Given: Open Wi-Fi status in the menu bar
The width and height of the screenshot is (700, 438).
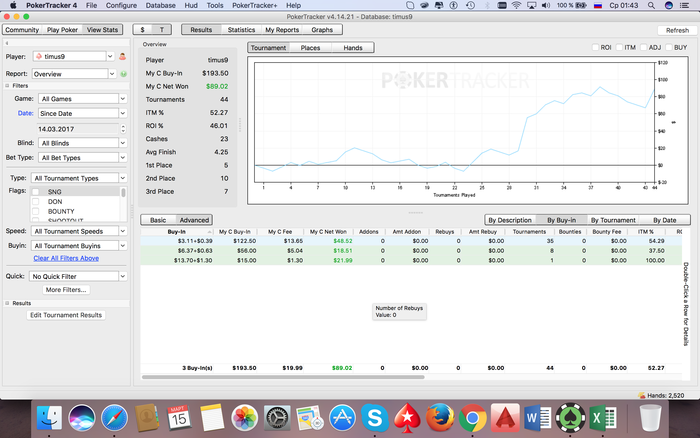Looking at the screenshot, I should [x=517, y=5].
